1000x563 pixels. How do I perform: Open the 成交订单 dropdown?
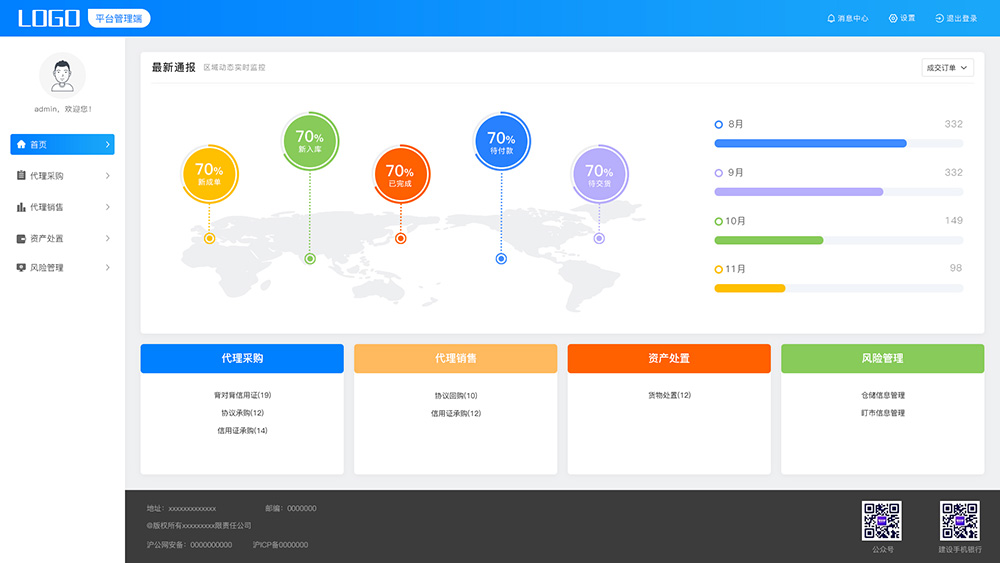pos(947,68)
